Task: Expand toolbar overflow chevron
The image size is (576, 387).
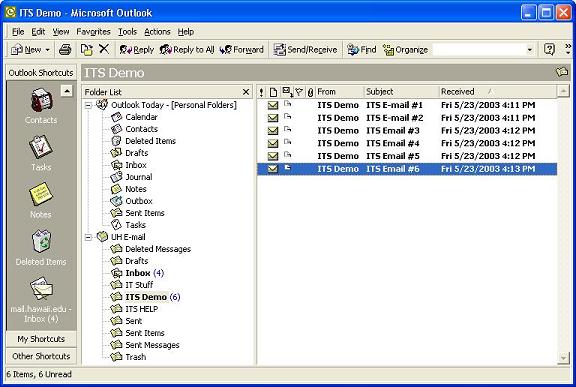Action: pyautogui.click(x=568, y=49)
